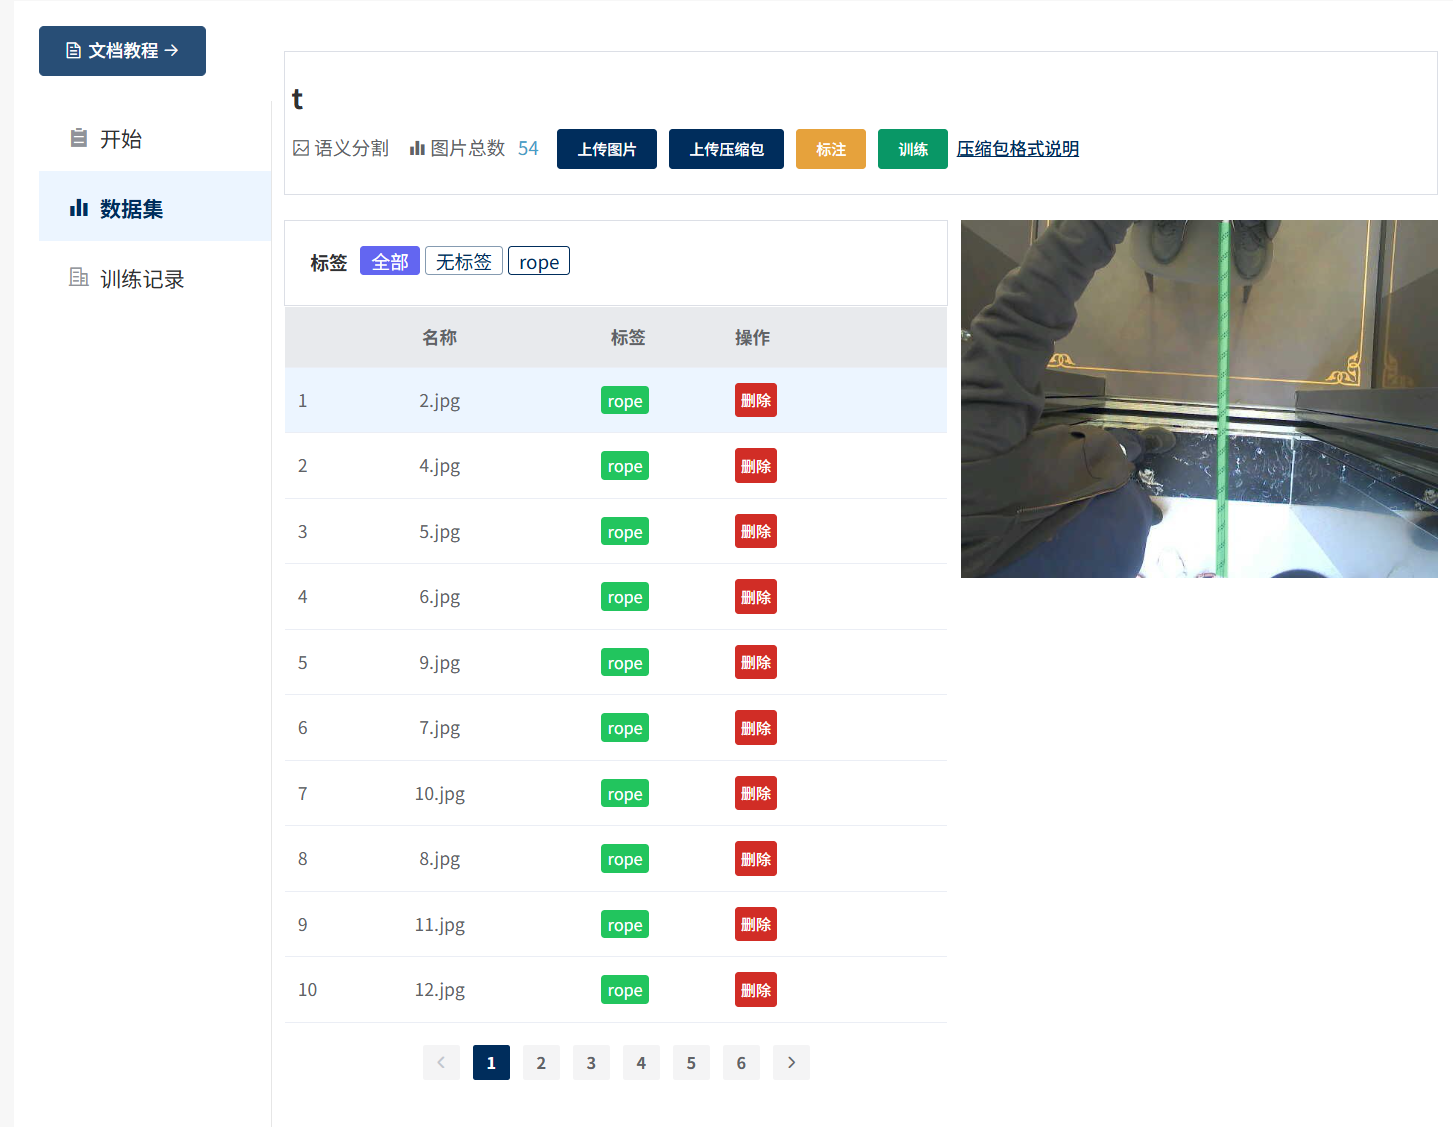Open the 压缩包格式说明 link
Image resolution: width=1453 pixels, height=1127 pixels.
[x=1017, y=149]
